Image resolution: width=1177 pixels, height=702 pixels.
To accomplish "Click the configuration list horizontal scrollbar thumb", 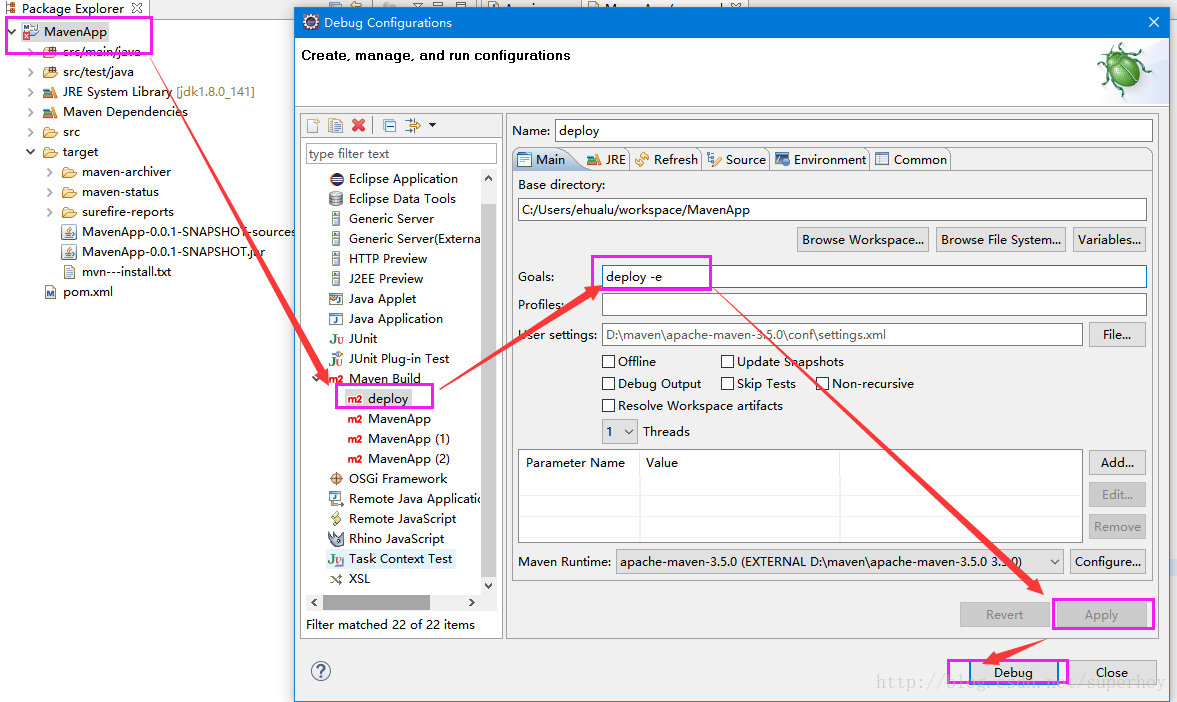I will point(376,602).
